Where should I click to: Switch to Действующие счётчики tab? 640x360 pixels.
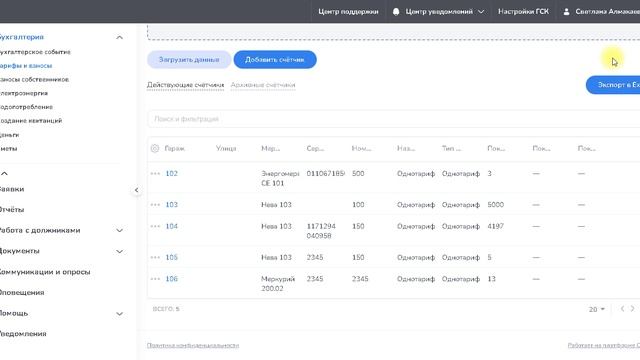185,85
